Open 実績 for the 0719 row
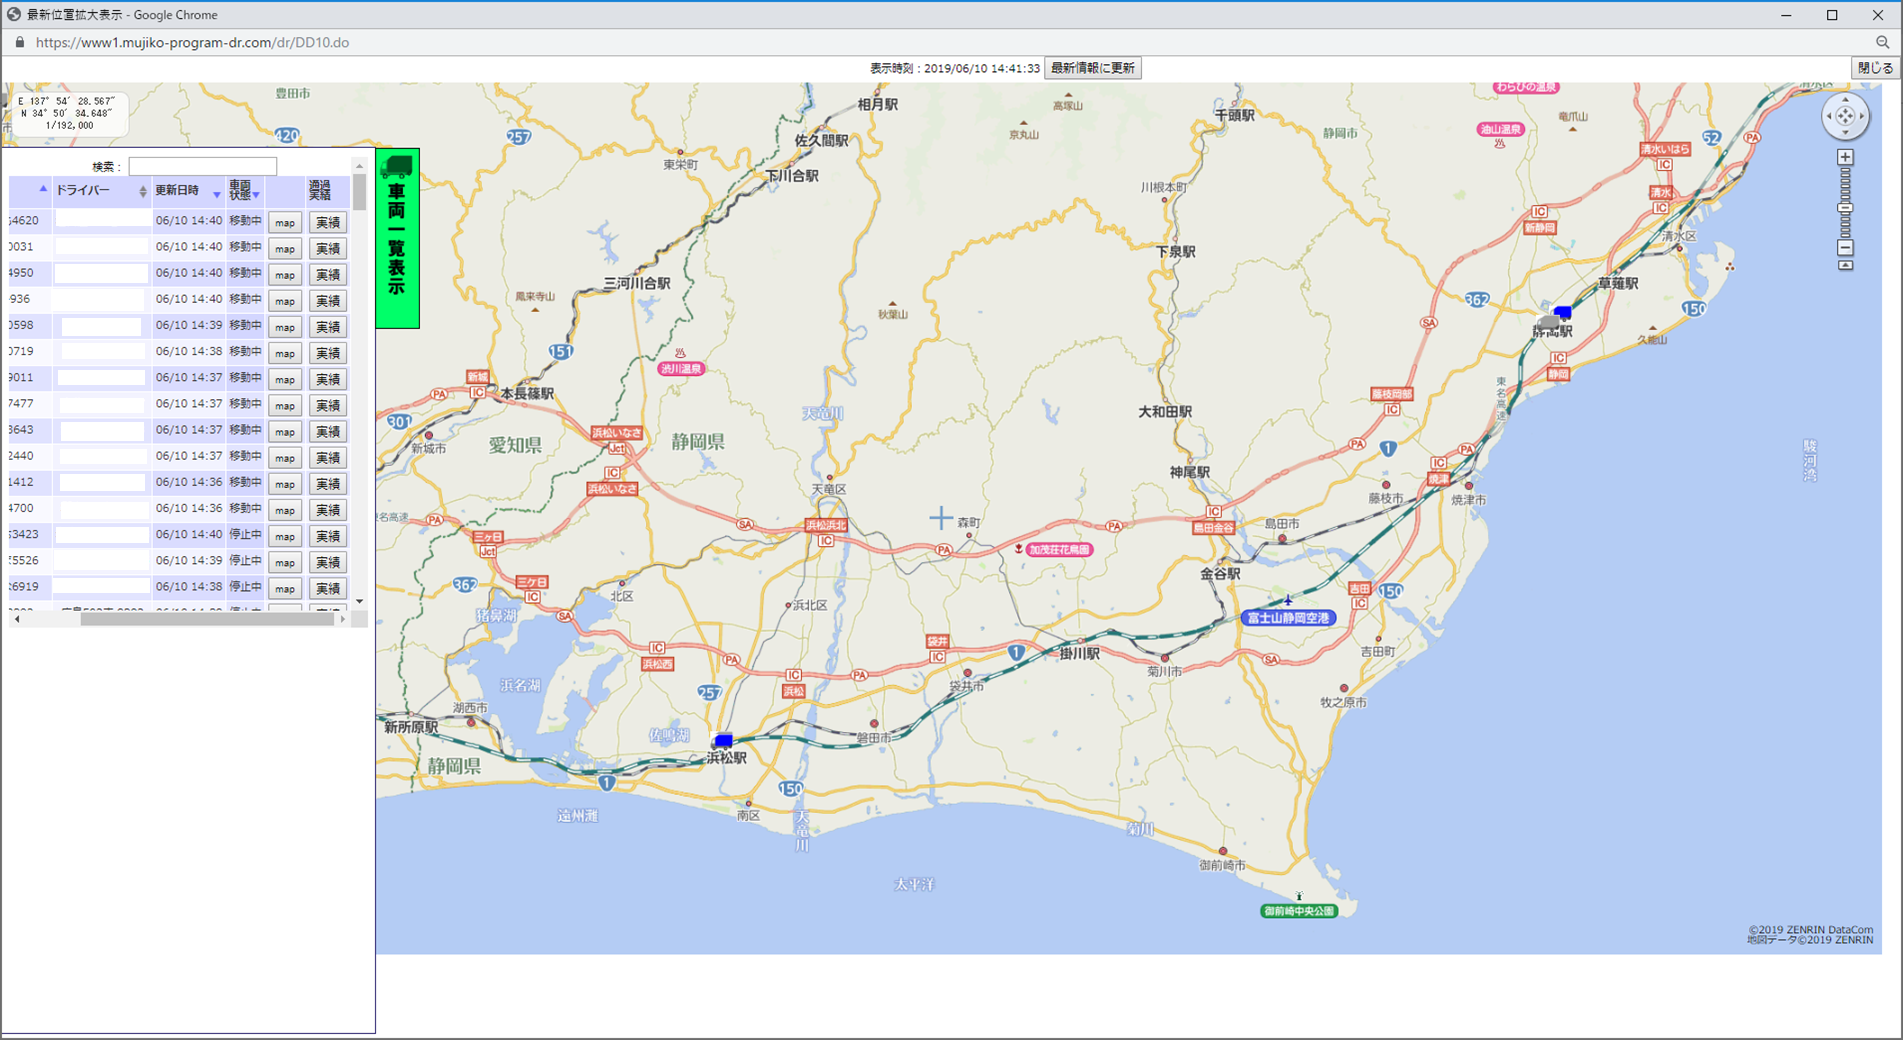Viewport: 1903px width, 1040px height. (328, 352)
